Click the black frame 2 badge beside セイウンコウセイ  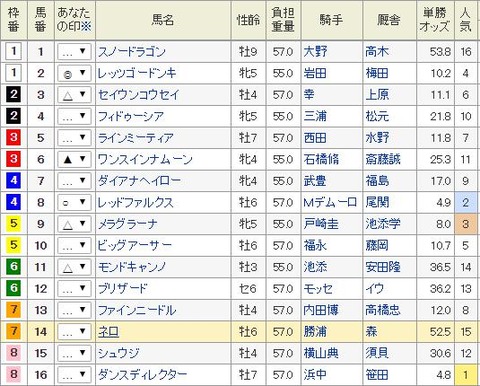[13, 94]
